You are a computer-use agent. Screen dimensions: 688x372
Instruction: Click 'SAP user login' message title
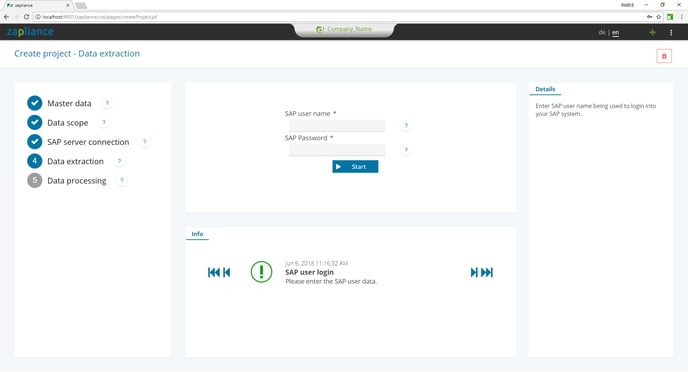[x=309, y=272]
